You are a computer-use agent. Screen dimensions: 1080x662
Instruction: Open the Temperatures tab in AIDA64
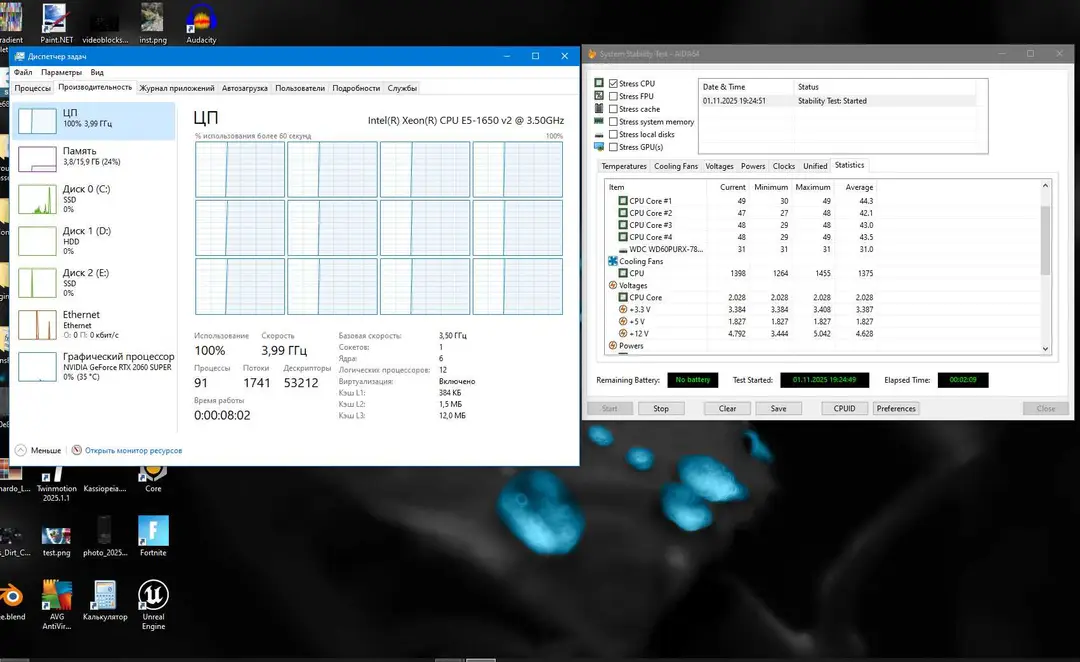tap(624, 166)
